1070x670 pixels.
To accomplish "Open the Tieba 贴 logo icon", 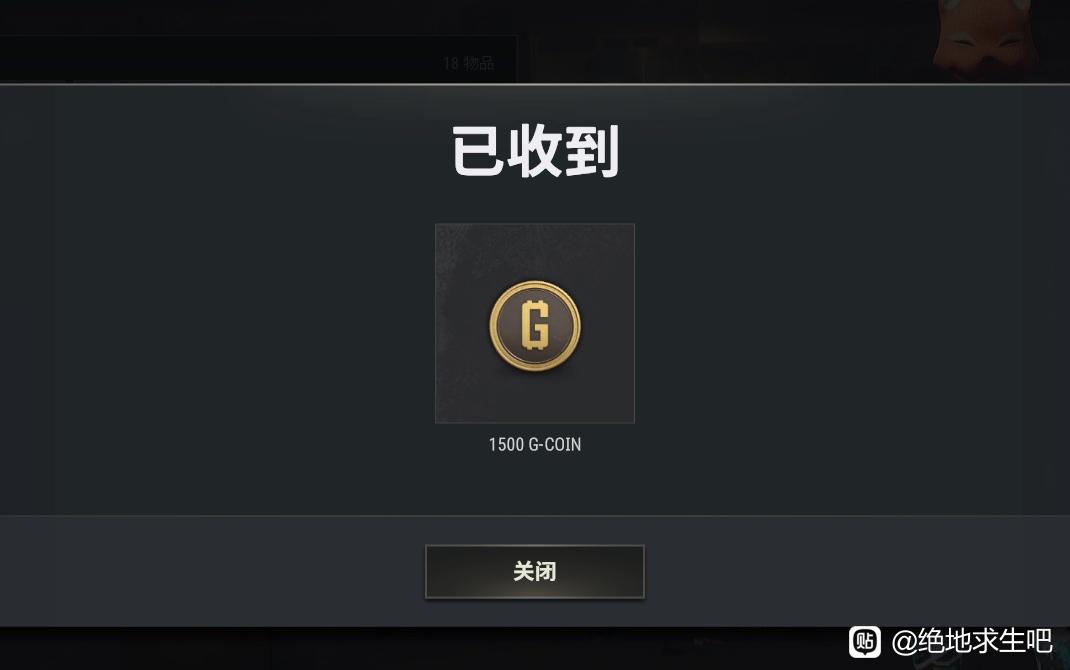I will [x=865, y=641].
